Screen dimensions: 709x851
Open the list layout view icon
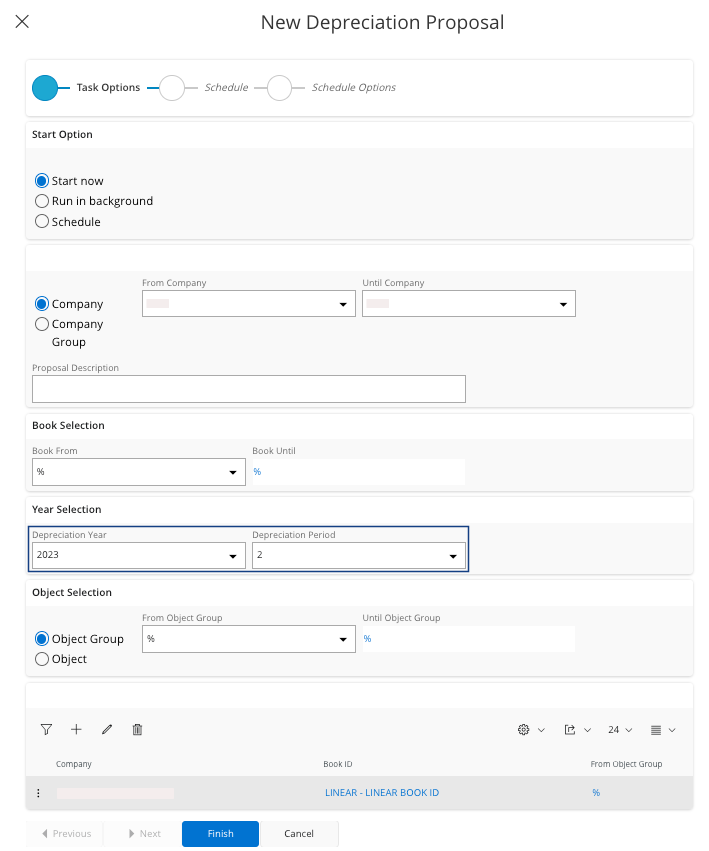pos(663,730)
